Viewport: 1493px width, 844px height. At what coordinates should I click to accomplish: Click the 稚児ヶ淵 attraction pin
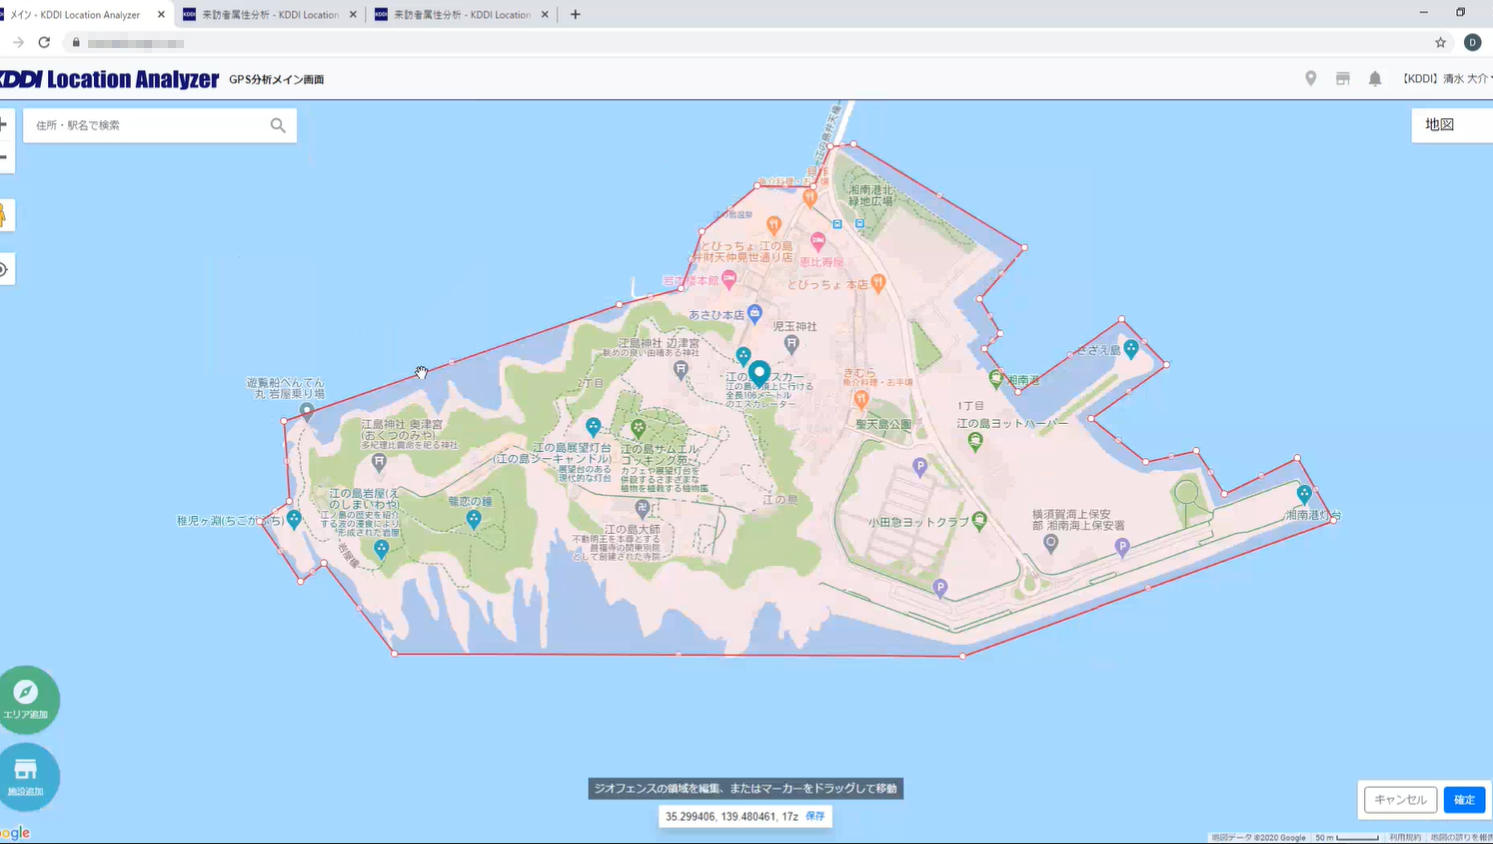click(294, 519)
